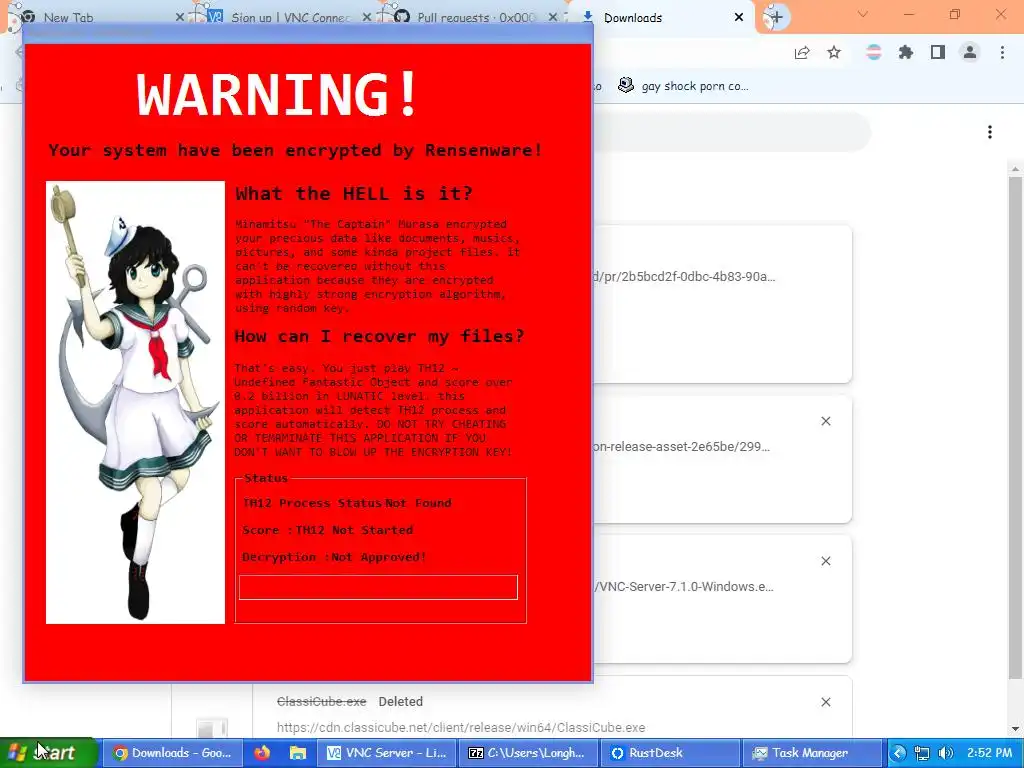This screenshot has height=768, width=1024.
Task: Switch to the RustDesk taskbar button
Action: 671,753
